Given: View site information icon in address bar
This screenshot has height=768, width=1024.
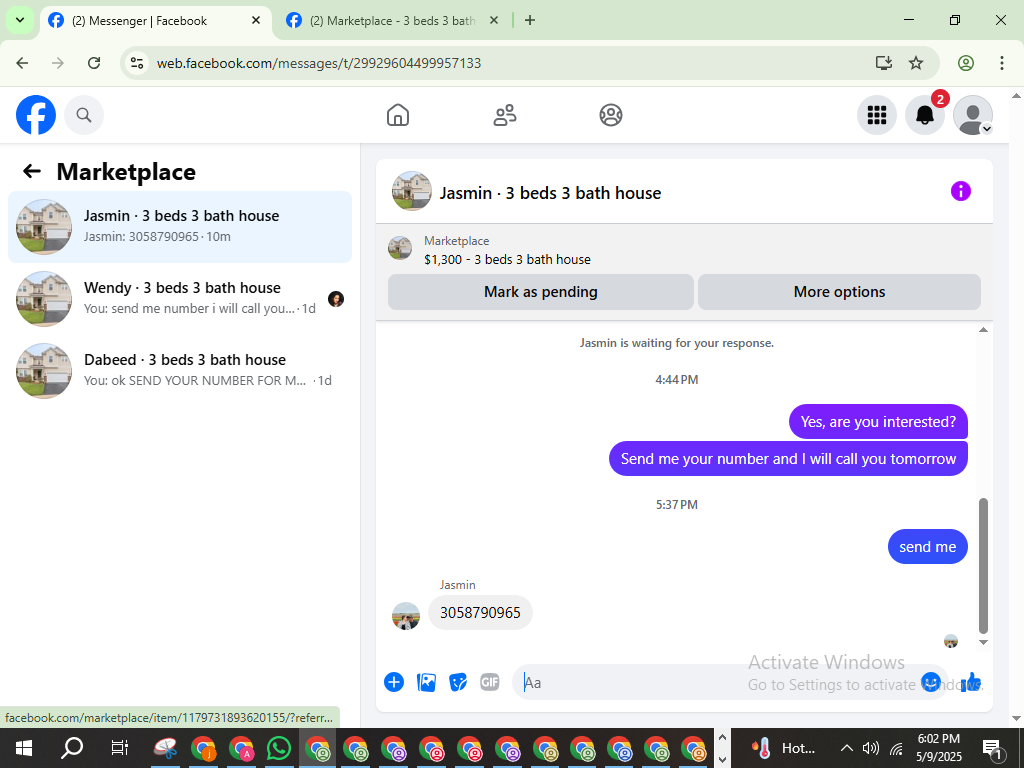Looking at the screenshot, I should click(136, 63).
